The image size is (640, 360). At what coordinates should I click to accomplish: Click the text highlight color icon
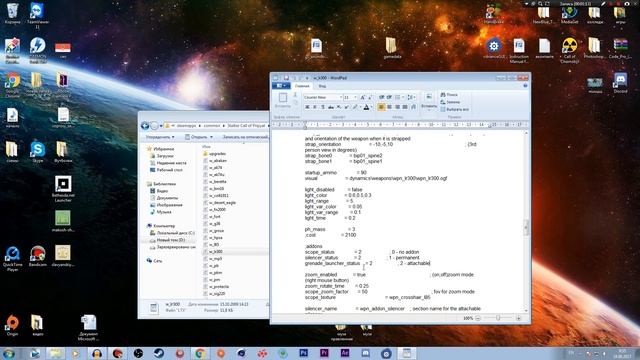[x=355, y=107]
